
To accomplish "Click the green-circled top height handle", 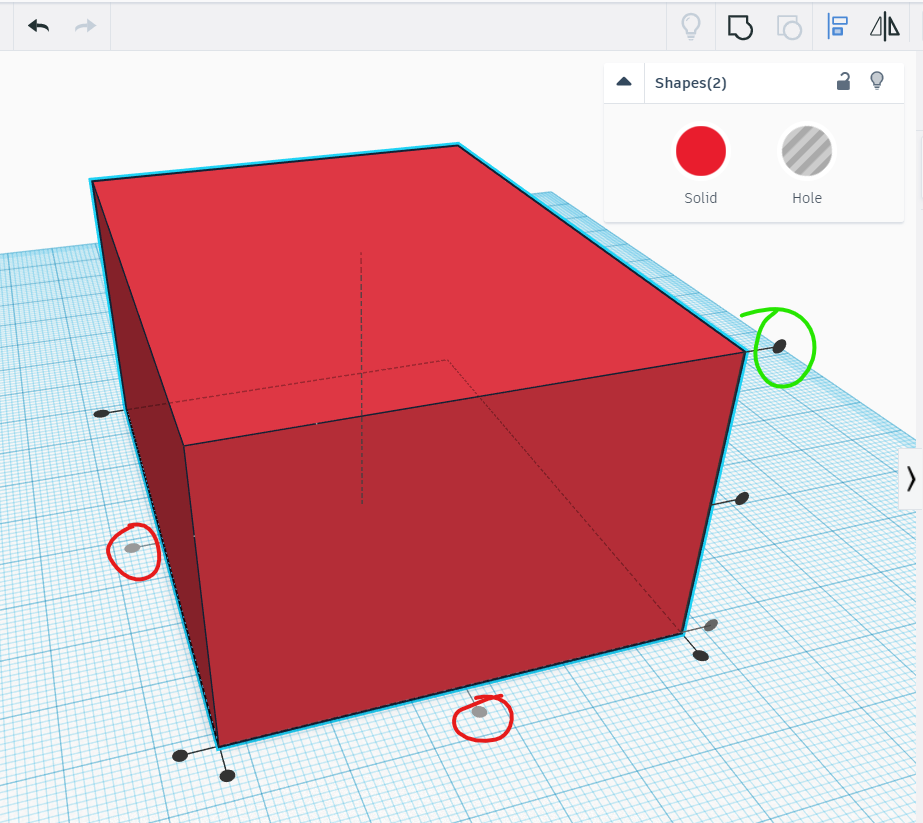I will pyautogui.click(x=779, y=347).
